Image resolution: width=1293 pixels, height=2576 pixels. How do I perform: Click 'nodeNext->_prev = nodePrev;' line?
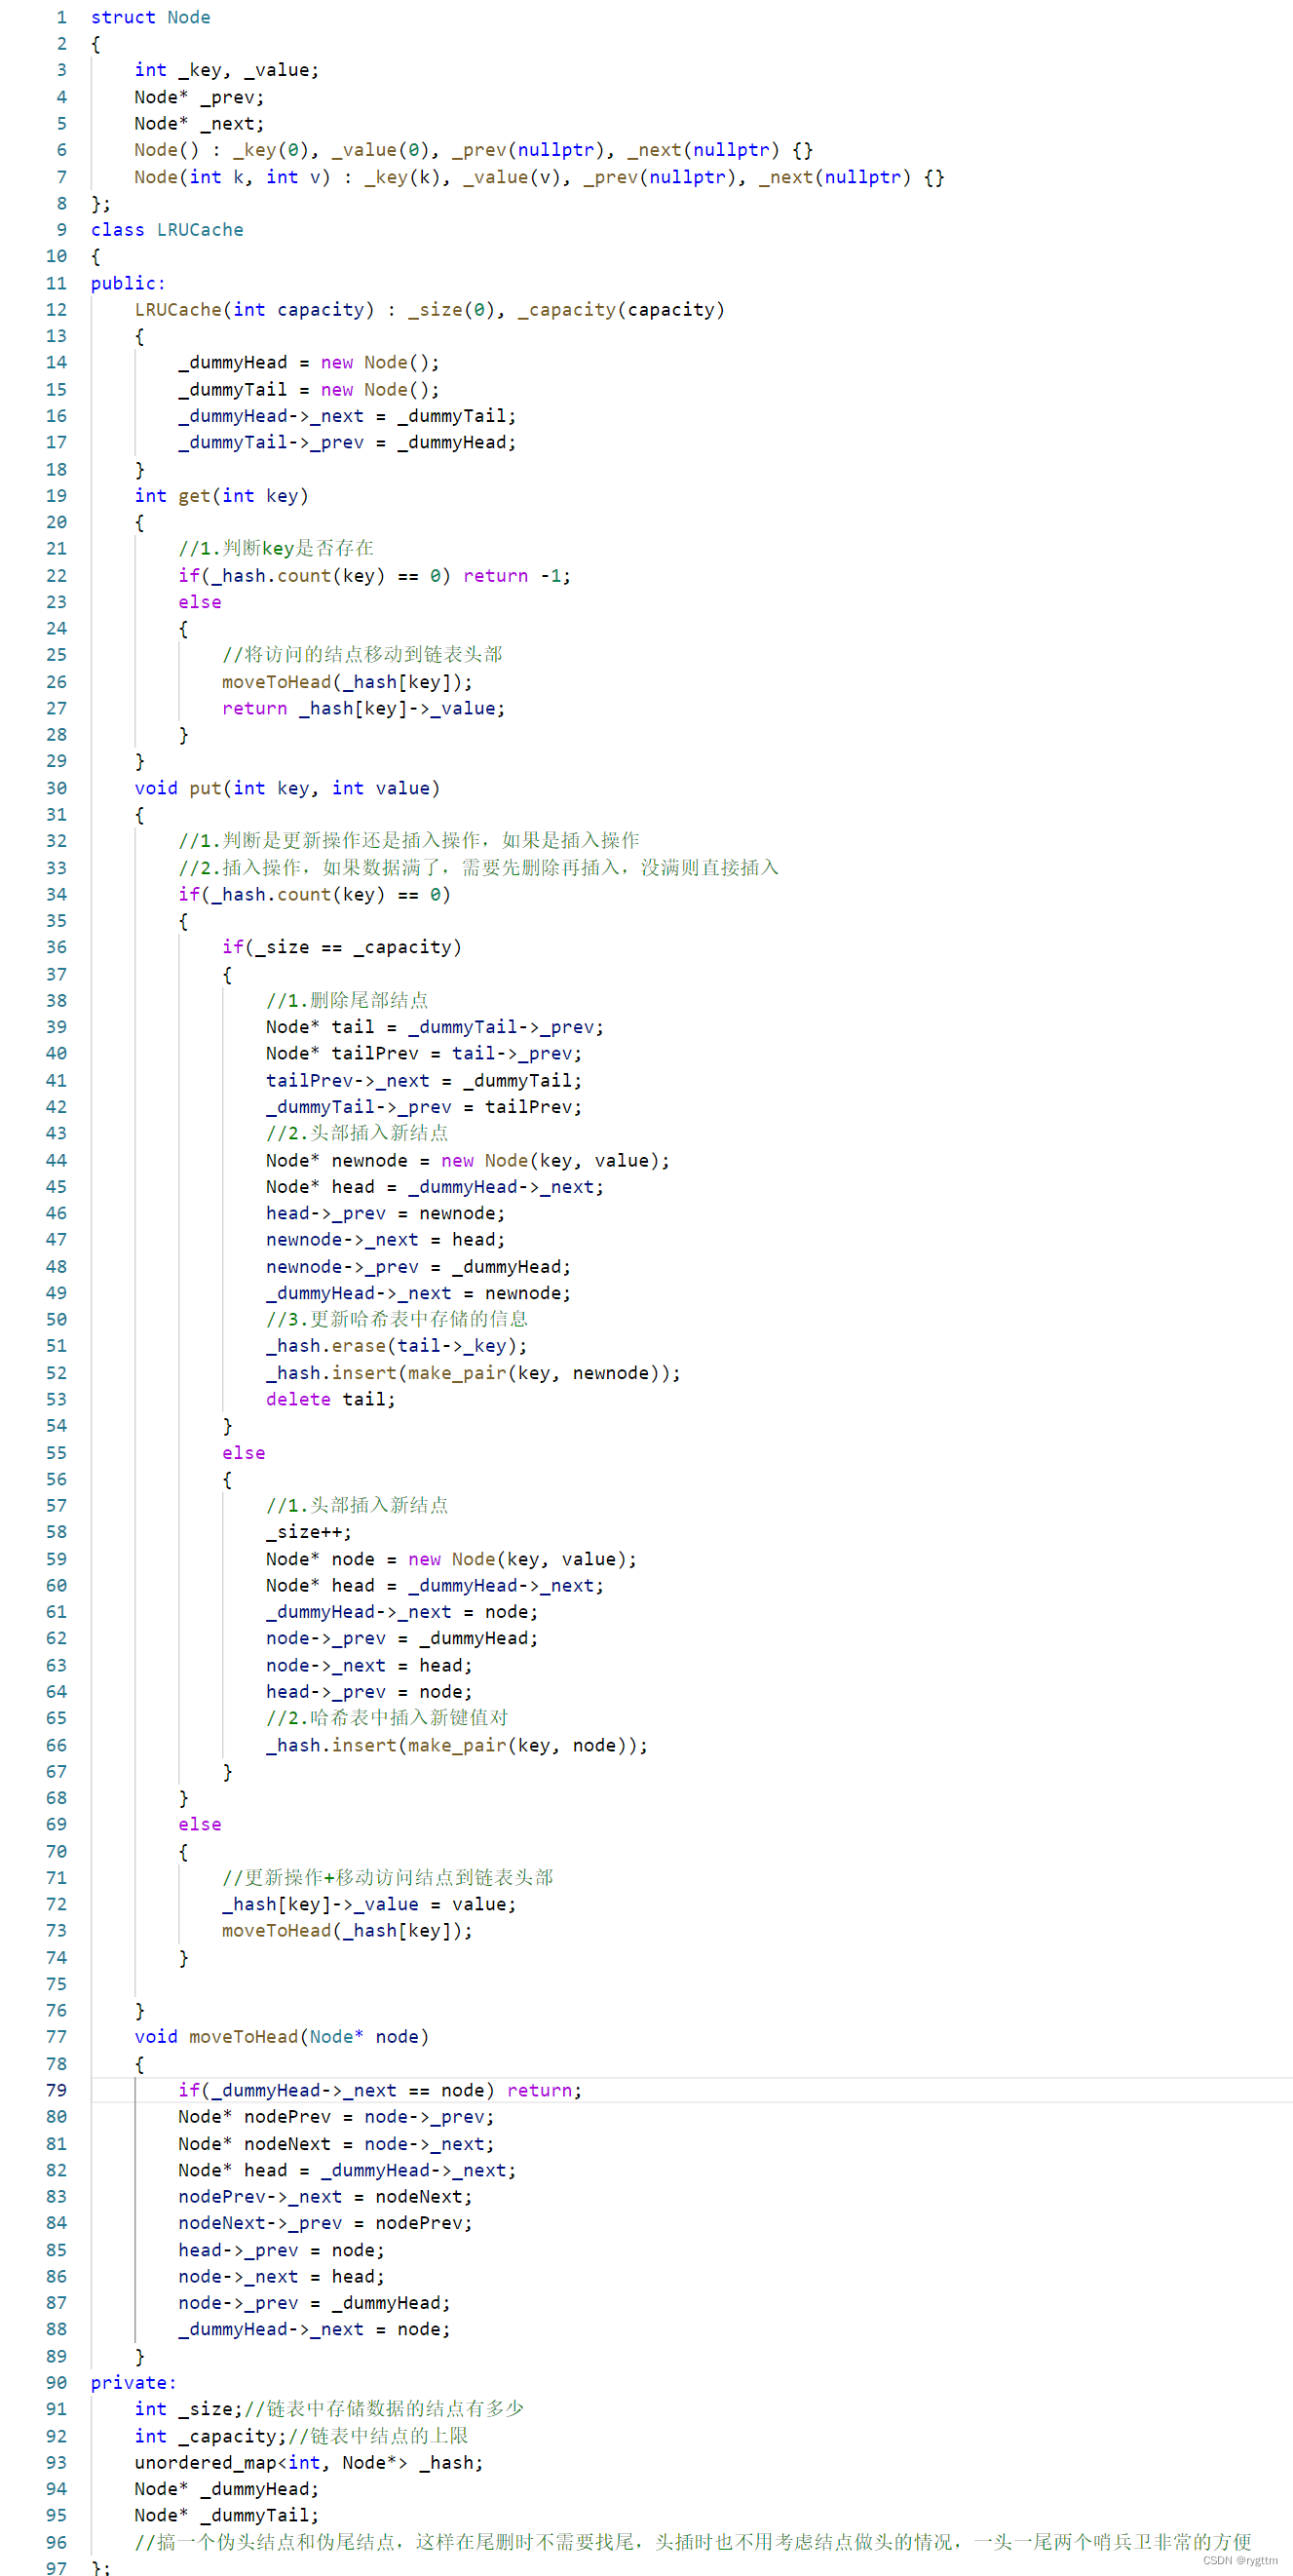pos(326,2223)
